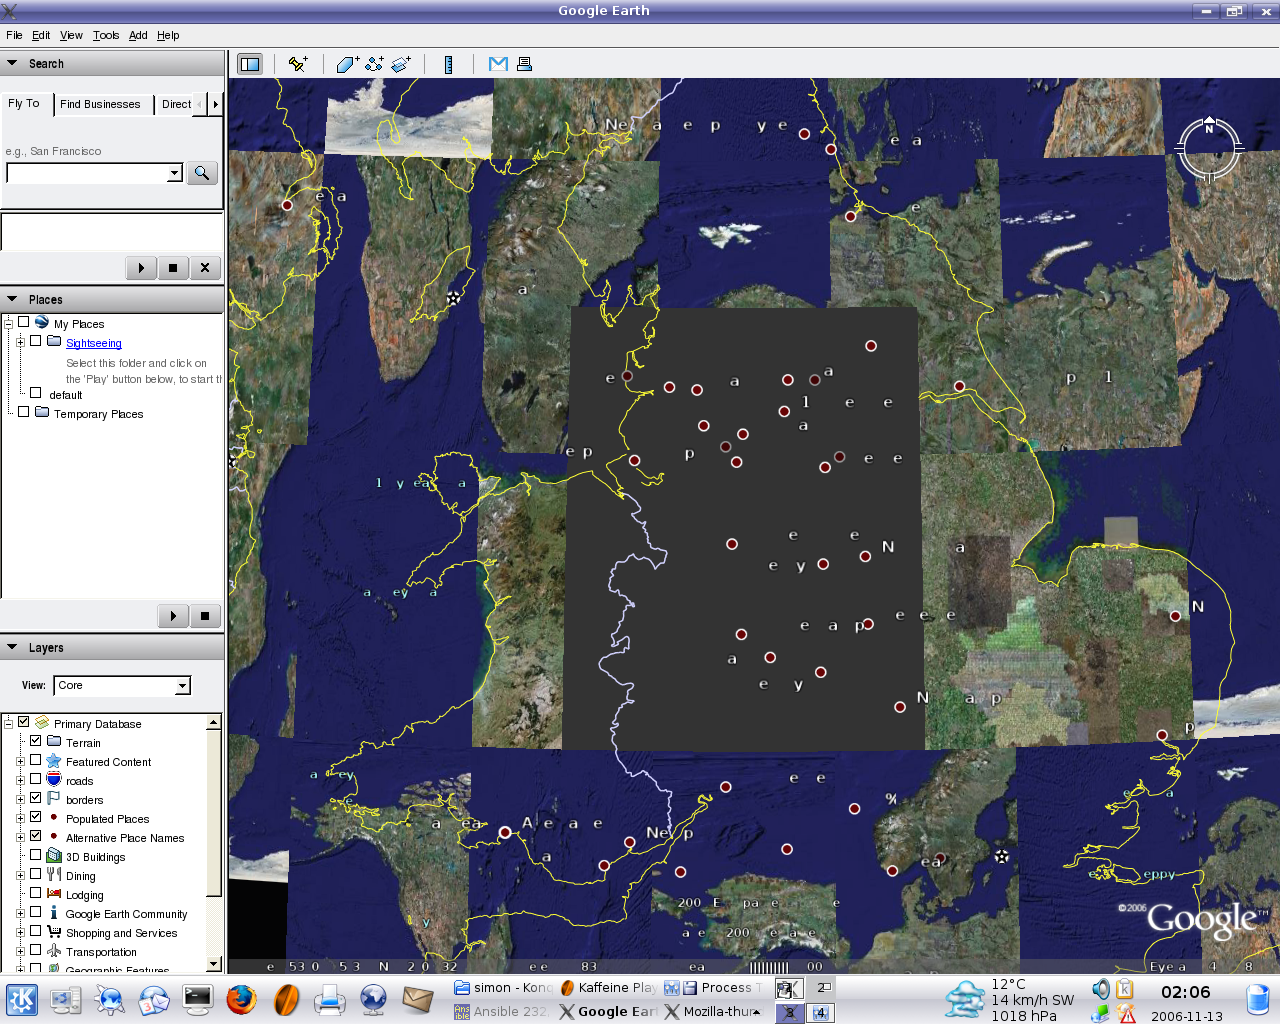Uncheck the borders layer
The image size is (1280, 1024).
(x=35, y=798)
